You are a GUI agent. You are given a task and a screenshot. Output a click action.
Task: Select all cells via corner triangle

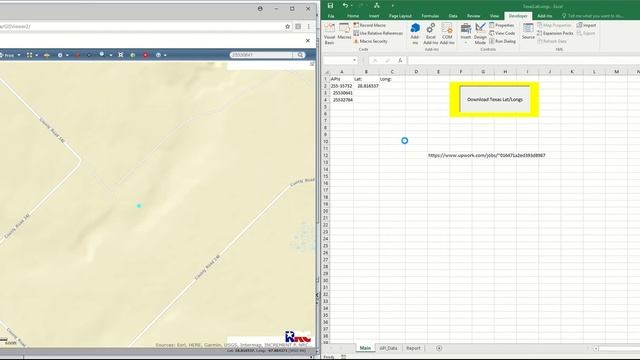(x=326, y=72)
